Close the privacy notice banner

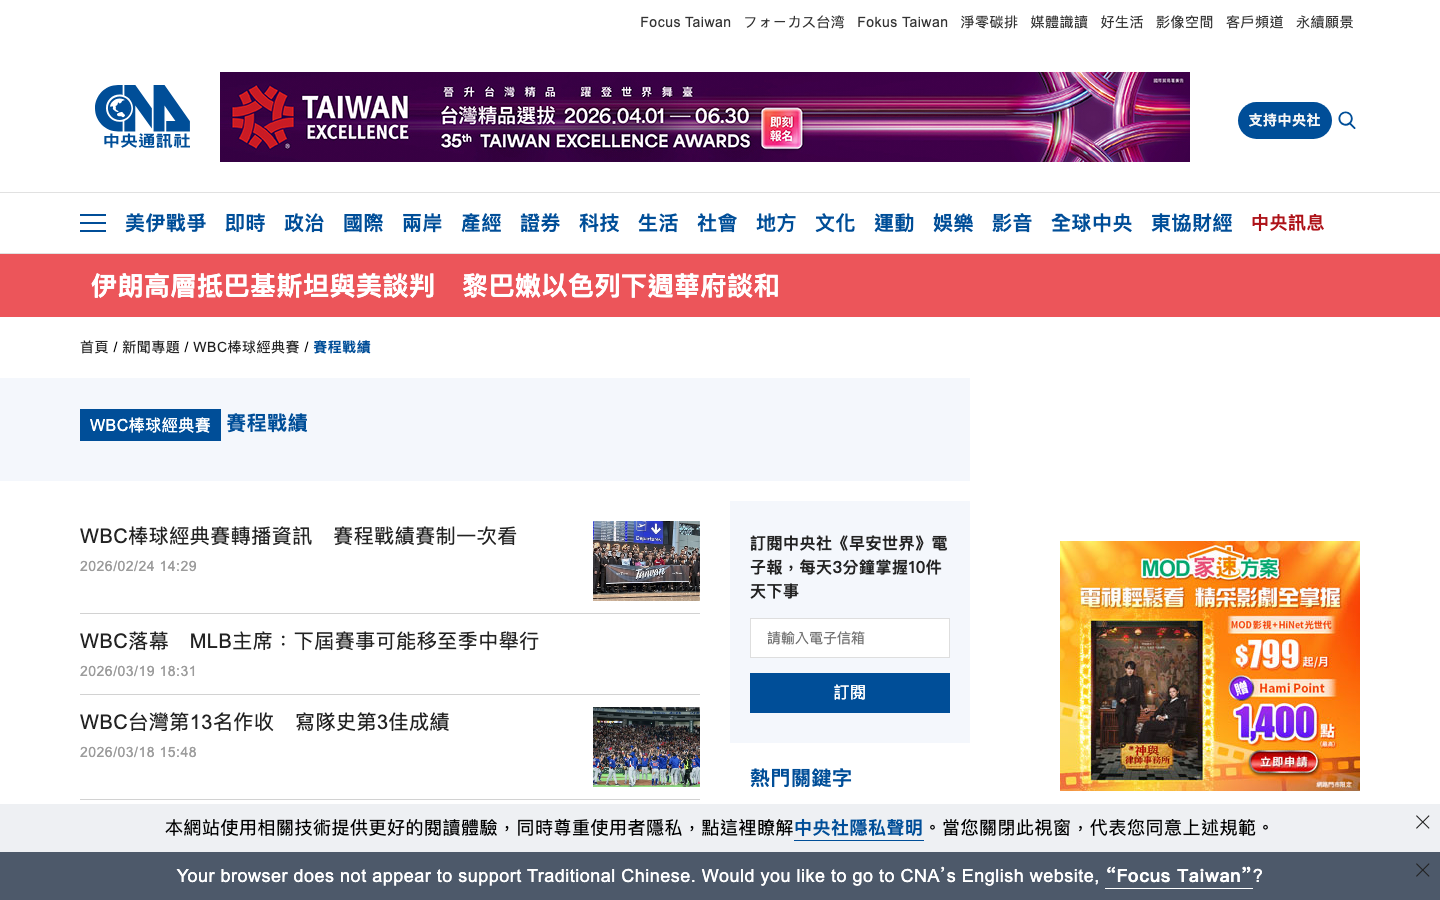(x=1422, y=822)
